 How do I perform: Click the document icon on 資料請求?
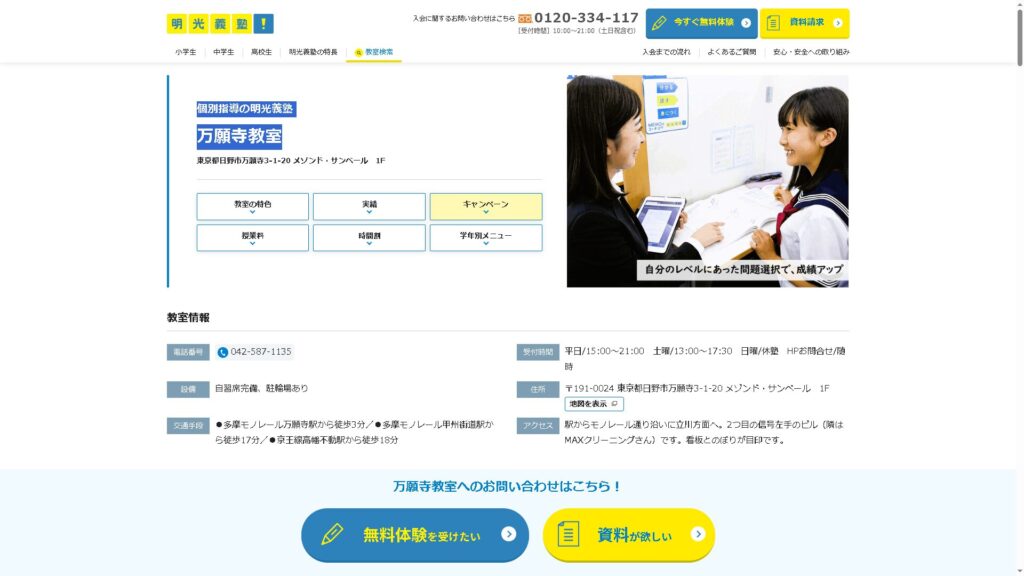pyautogui.click(x=773, y=23)
